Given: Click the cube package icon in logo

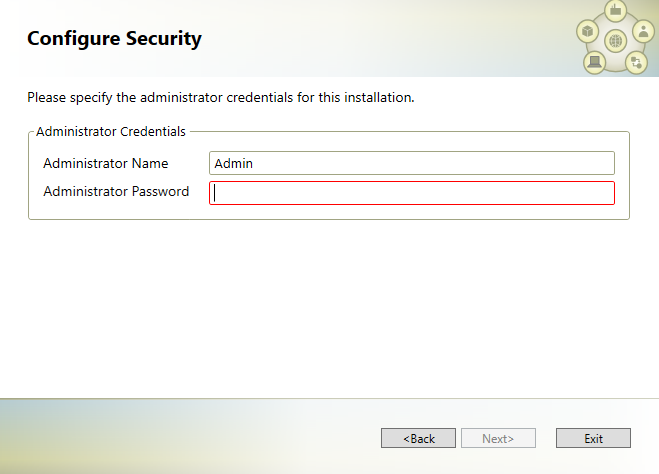Looking at the screenshot, I should 588,31.
